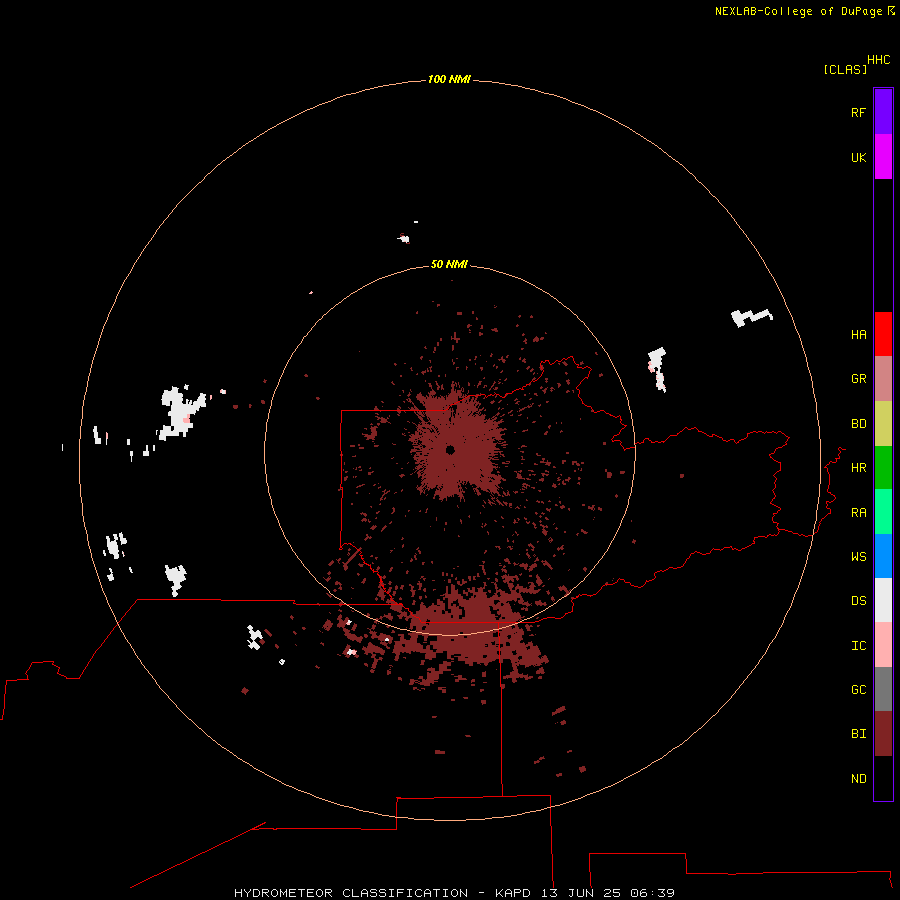The height and width of the screenshot is (900, 900).
Task: Pick the yellow BD legend swatch
Action: pyautogui.click(x=883, y=424)
